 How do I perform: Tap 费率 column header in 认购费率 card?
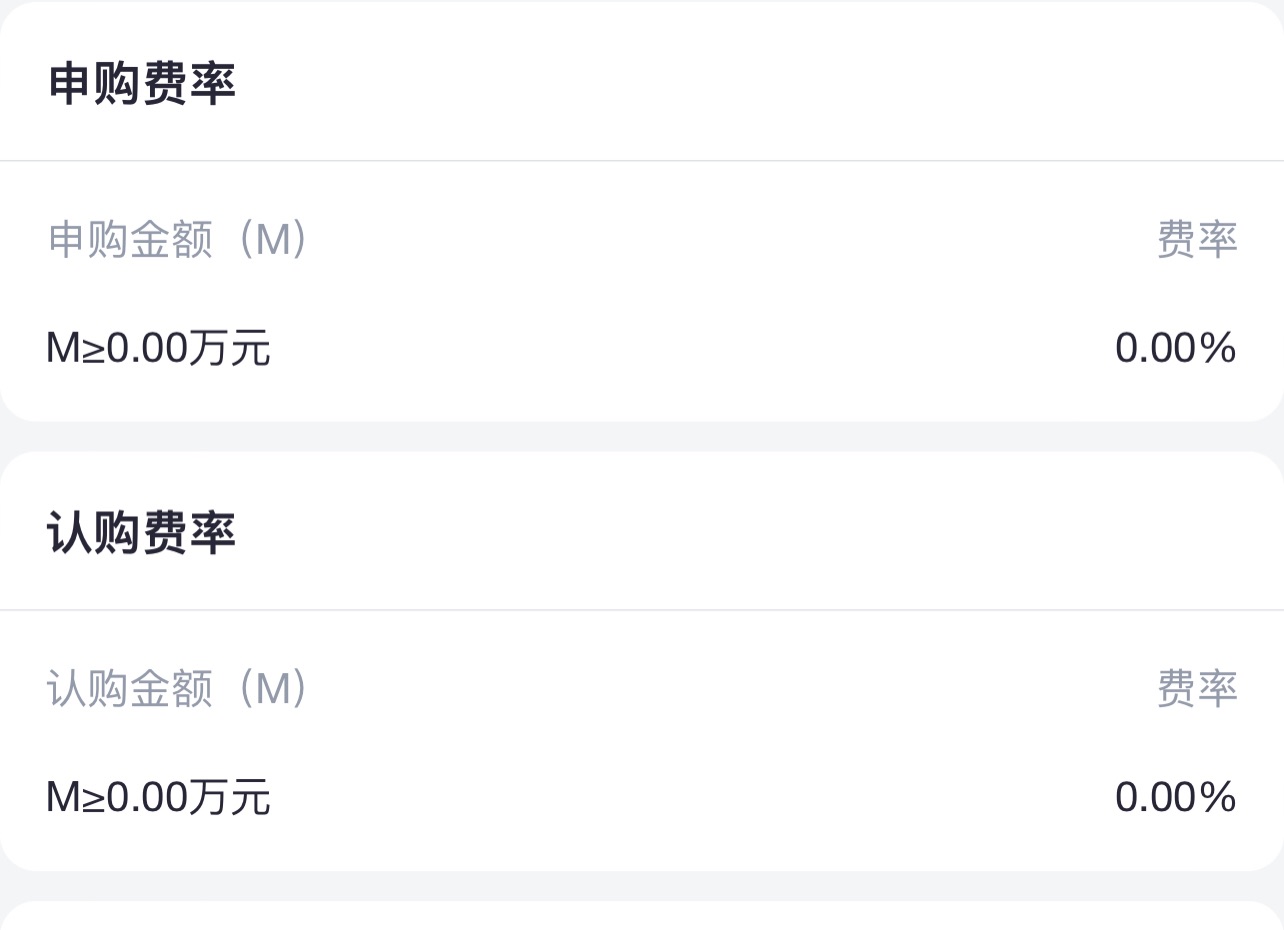click(1197, 689)
